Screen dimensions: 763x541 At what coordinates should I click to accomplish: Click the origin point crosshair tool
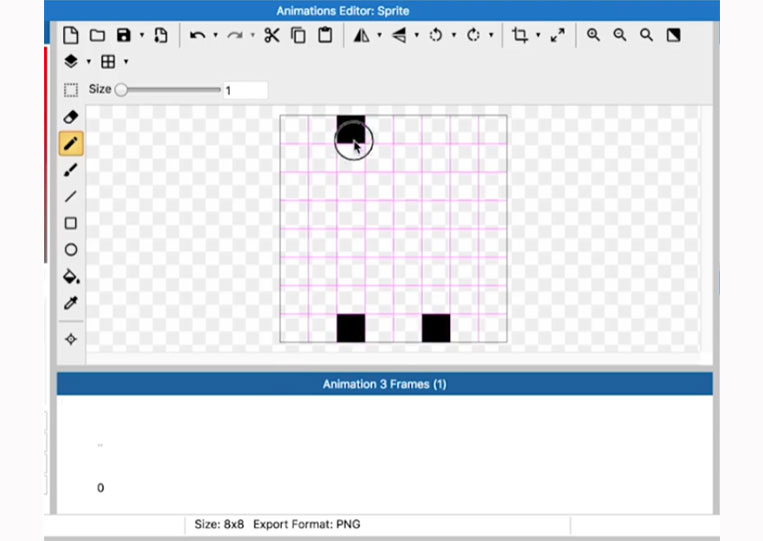(x=71, y=339)
